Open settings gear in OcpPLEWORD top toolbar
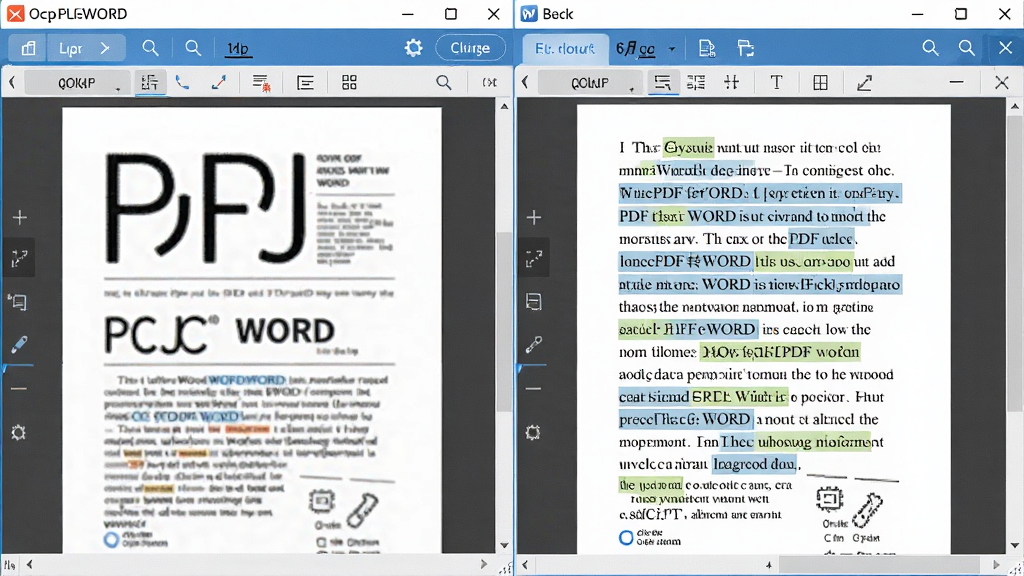Viewport: 1024px width, 576px height. click(x=413, y=48)
